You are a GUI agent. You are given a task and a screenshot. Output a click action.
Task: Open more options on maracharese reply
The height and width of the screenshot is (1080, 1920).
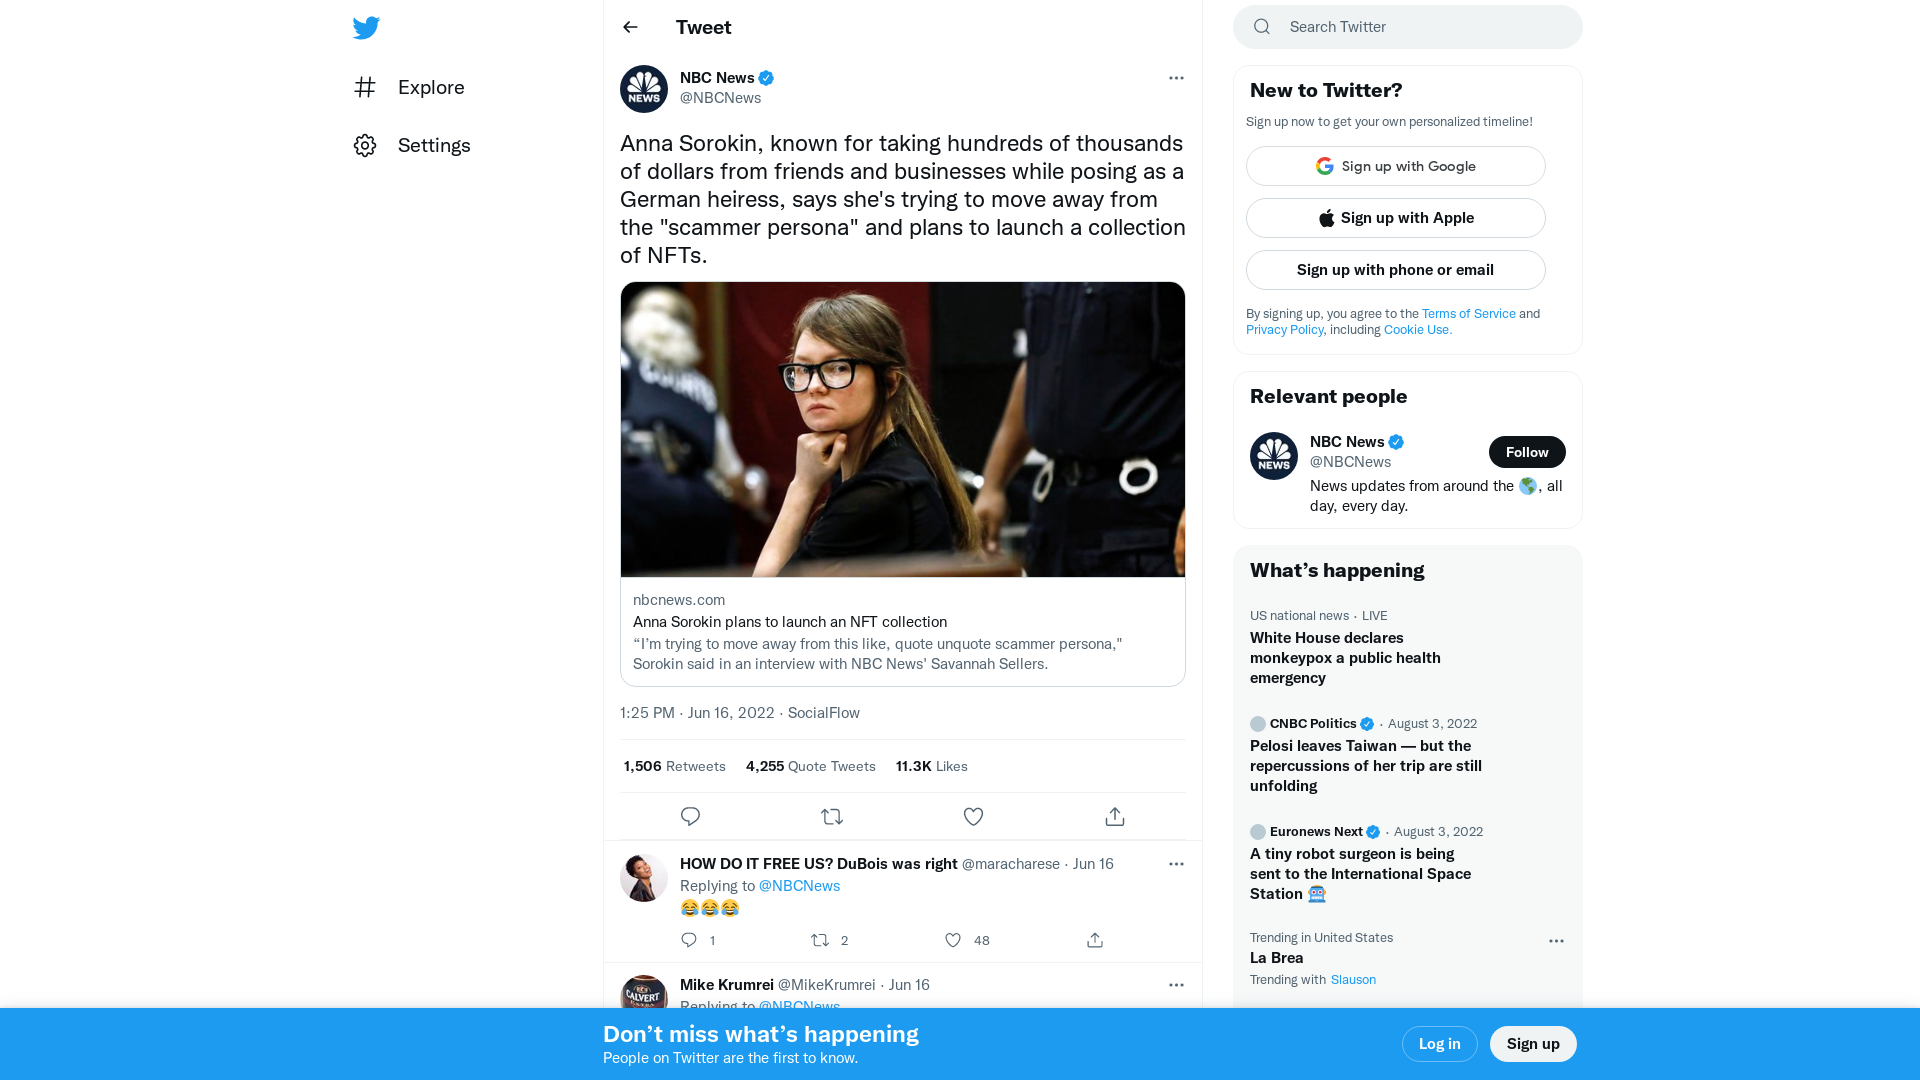pyautogui.click(x=1176, y=864)
